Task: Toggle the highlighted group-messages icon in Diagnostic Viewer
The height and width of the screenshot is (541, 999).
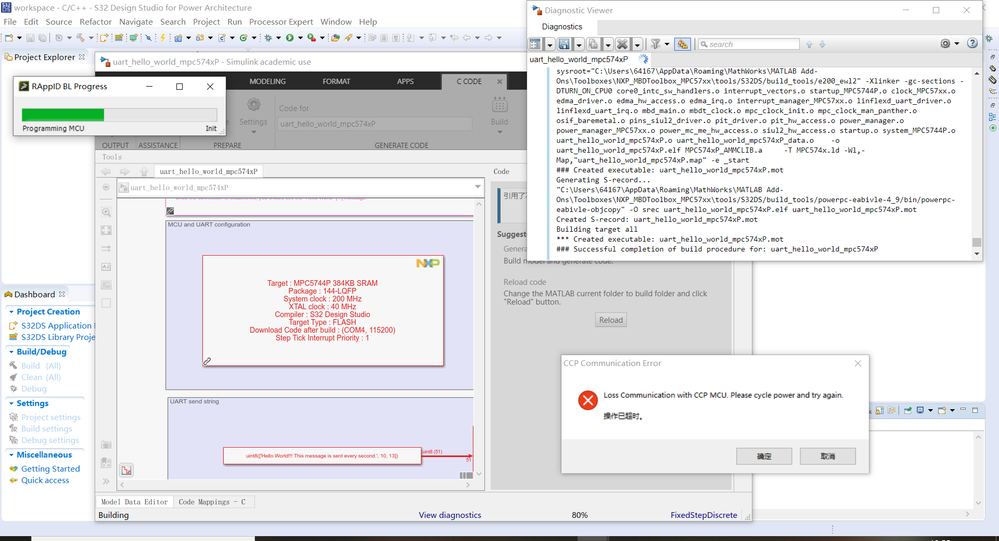Action: 682,44
